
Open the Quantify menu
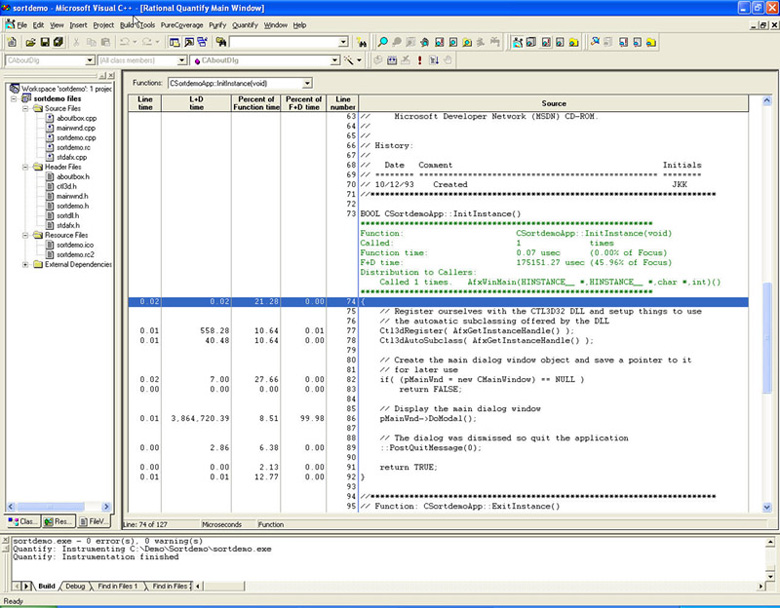244,24
